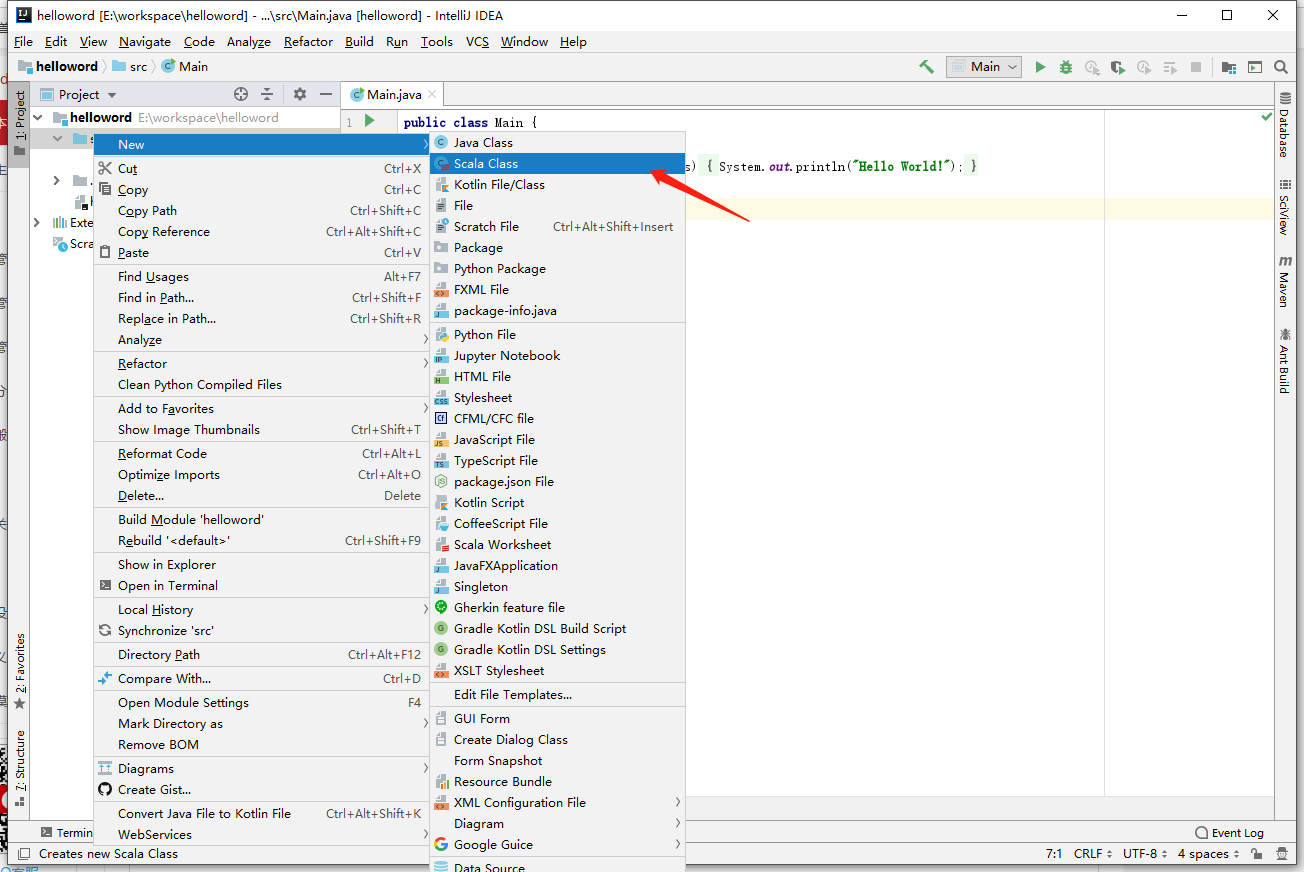Screen dimensions: 1304x872
Task: Open the UTF-8 encoding selector
Action: point(1145,854)
